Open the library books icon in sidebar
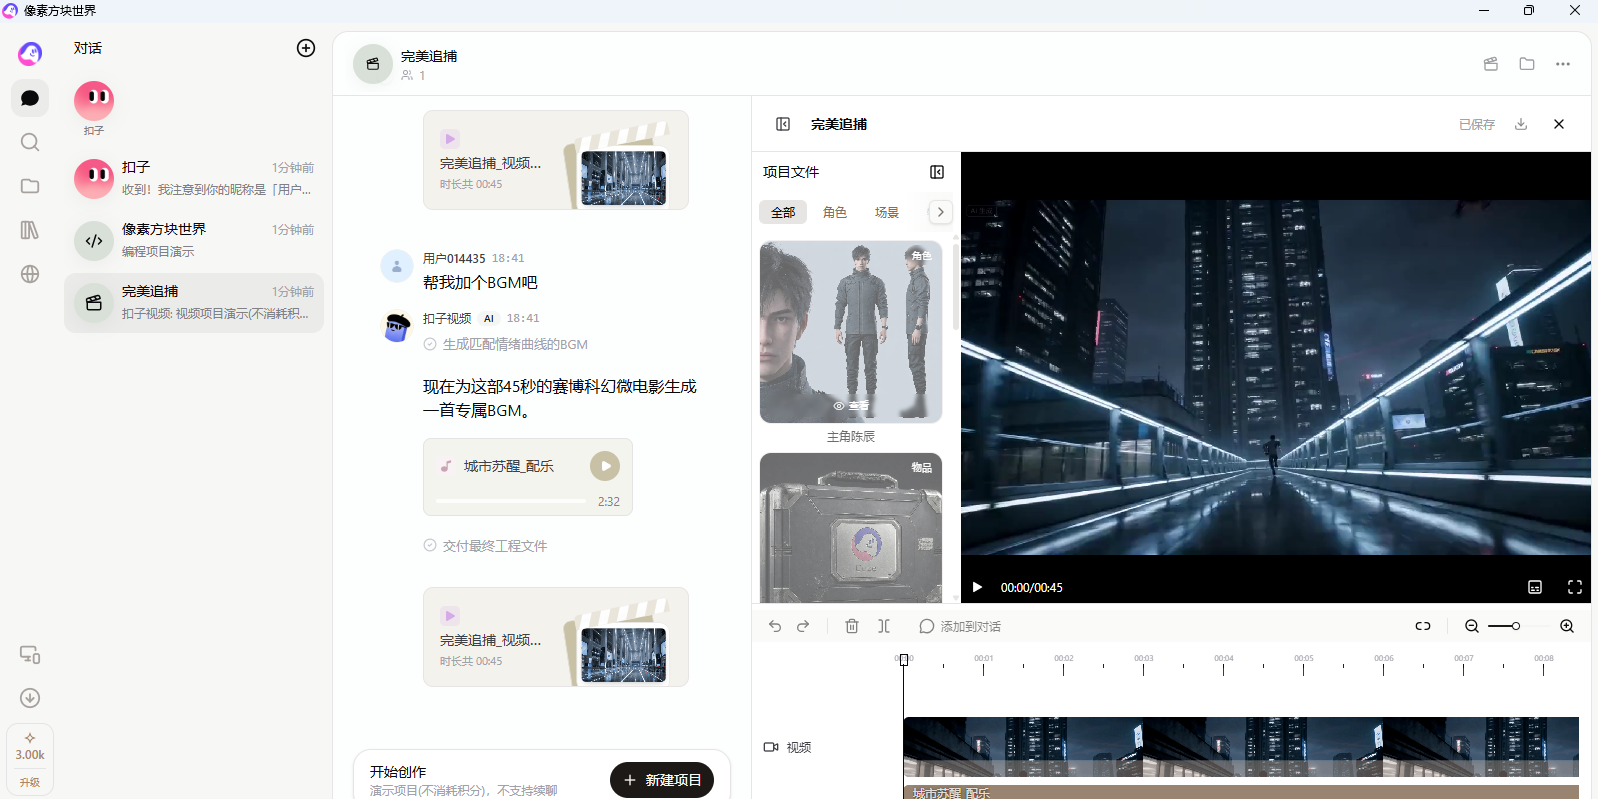Viewport: 1598px width, 799px height. pos(30,230)
